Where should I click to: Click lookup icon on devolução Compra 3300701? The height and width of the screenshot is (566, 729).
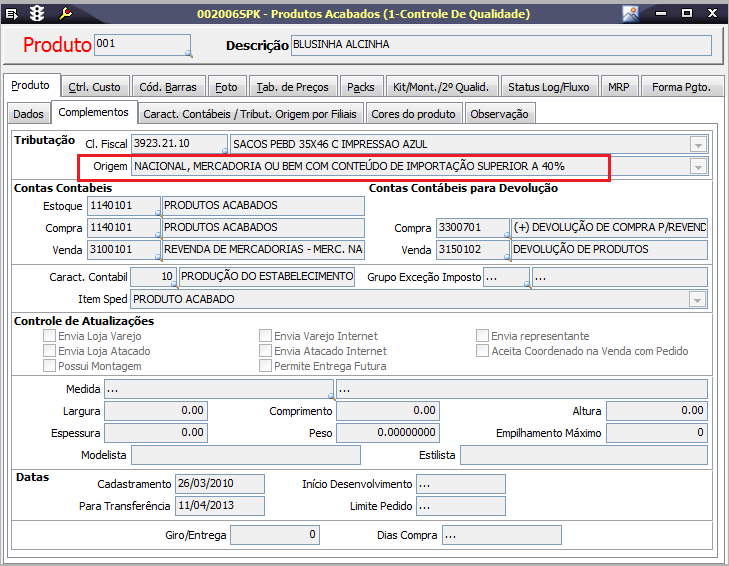[x=507, y=235]
